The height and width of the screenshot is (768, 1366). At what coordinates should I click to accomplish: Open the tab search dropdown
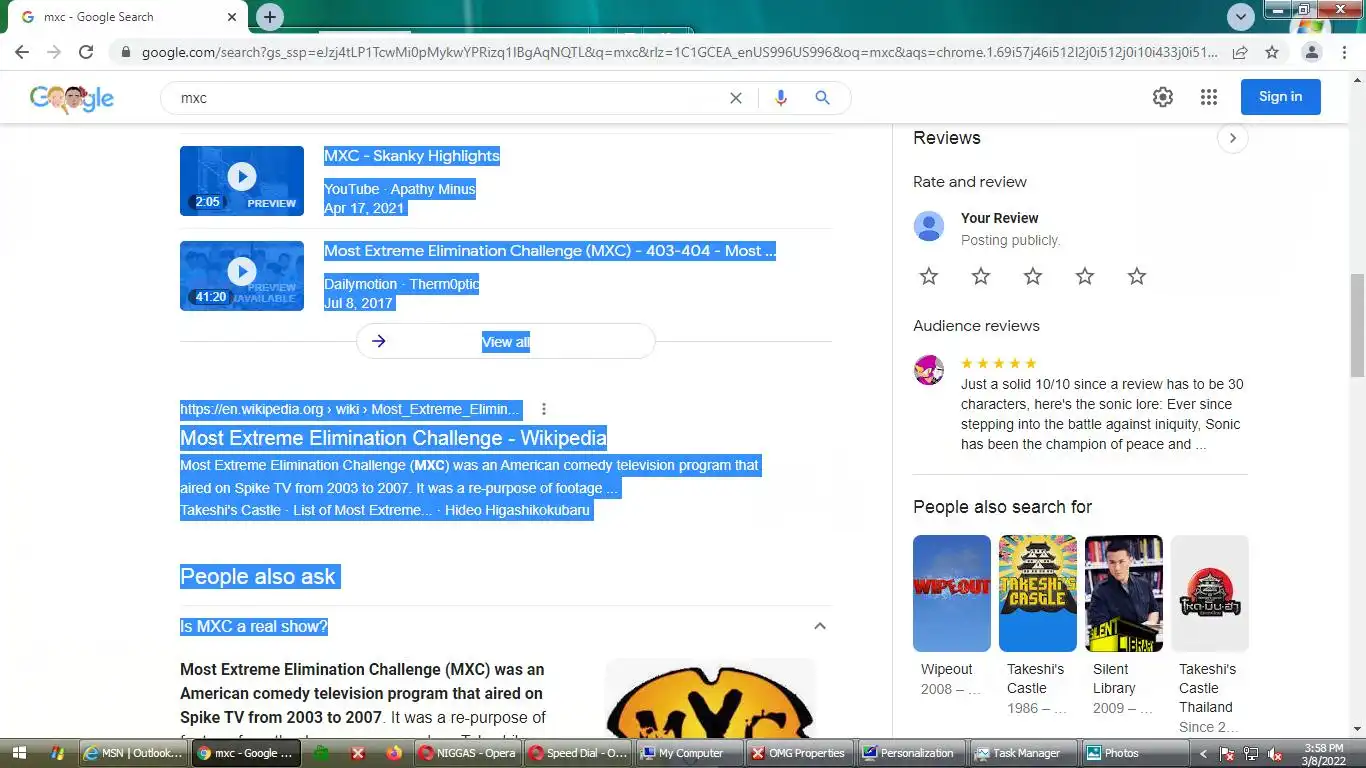click(x=1241, y=17)
